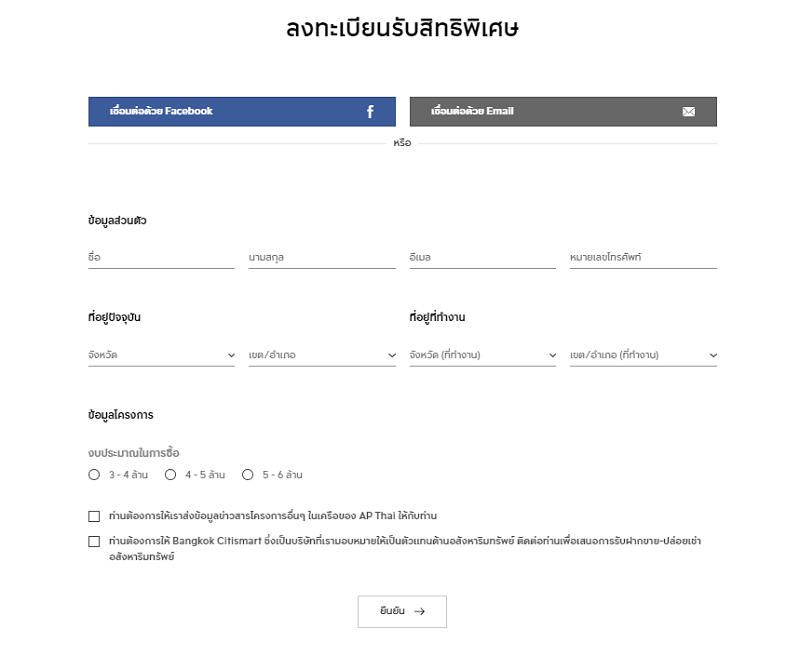Check the Bangkok Citismart contact checkbox
The height and width of the screenshot is (656, 800).
[94, 541]
